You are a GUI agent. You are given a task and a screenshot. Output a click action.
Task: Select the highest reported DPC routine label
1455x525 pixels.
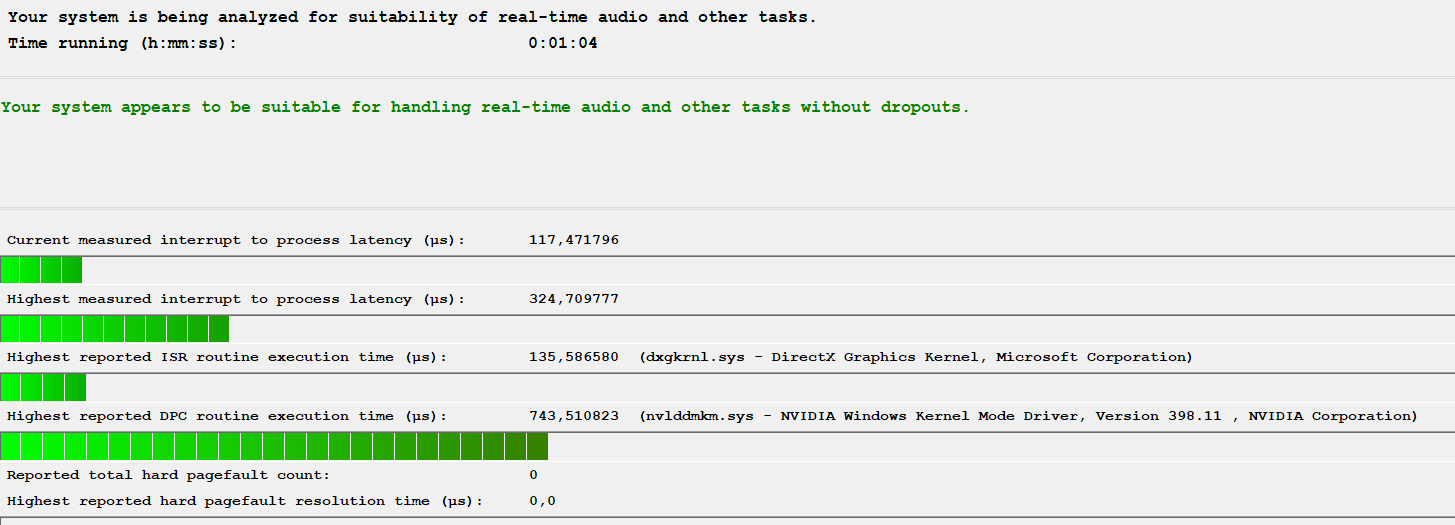(227, 416)
